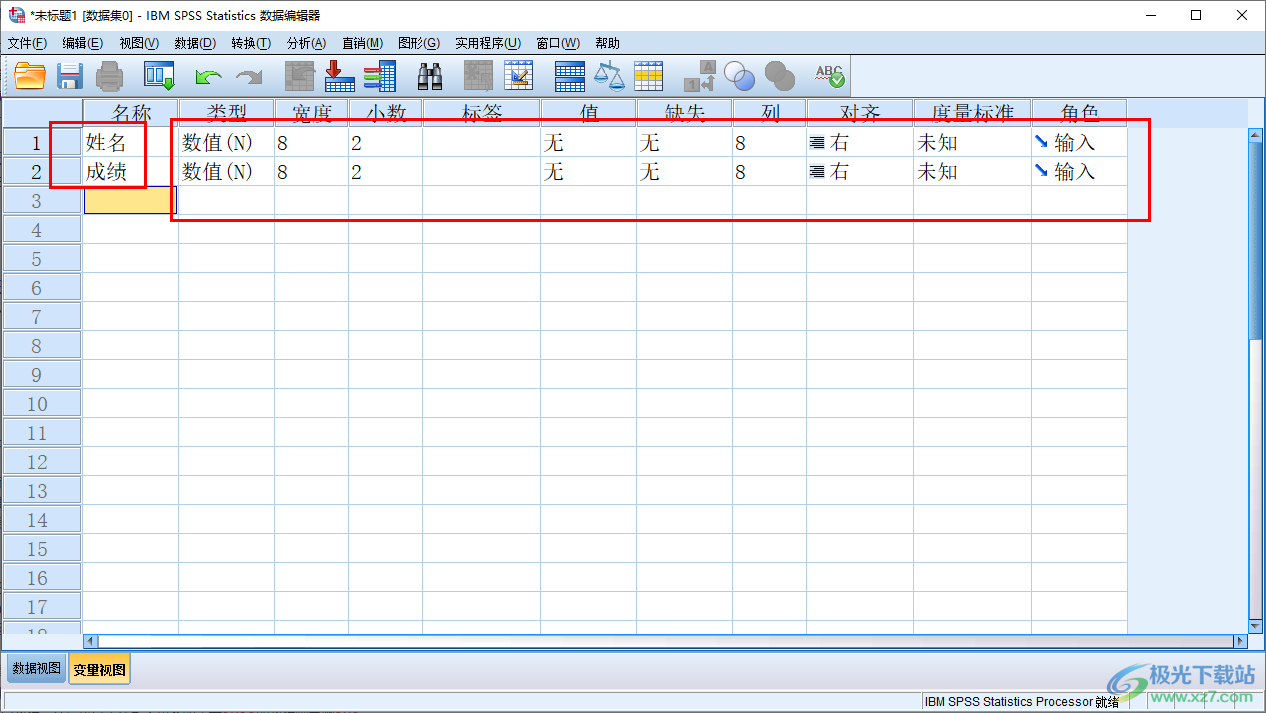Run spell check with ABC icon
The width and height of the screenshot is (1266, 713).
click(829, 76)
